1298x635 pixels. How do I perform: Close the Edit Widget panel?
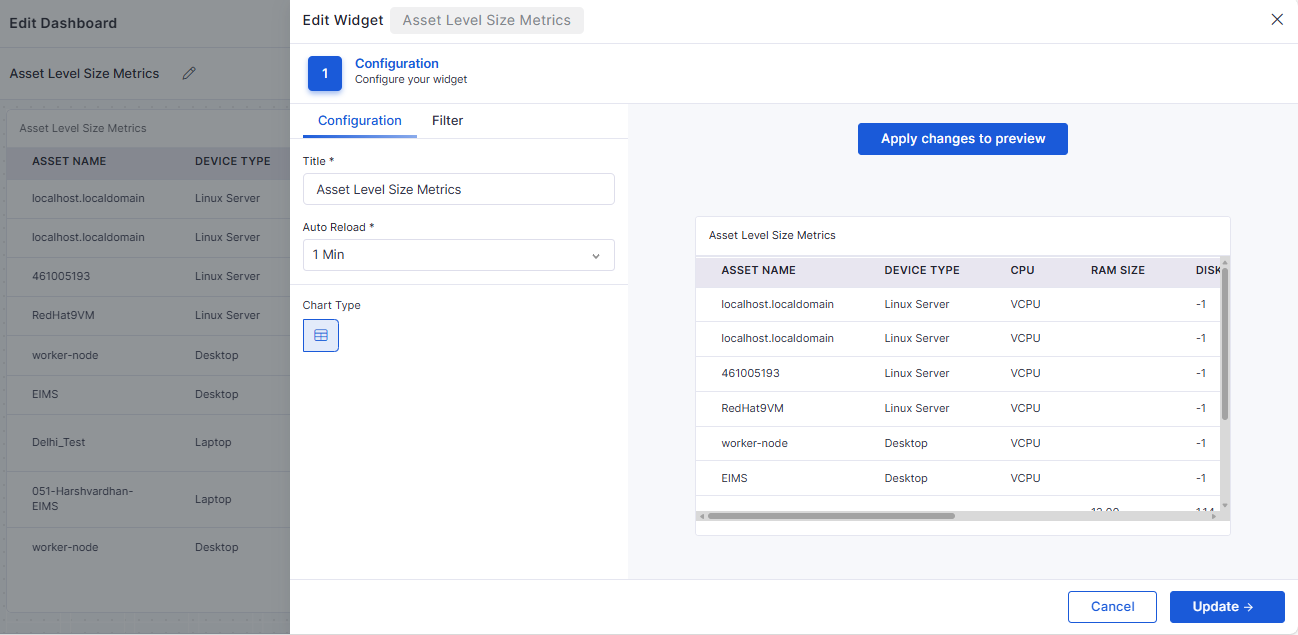[1276, 20]
